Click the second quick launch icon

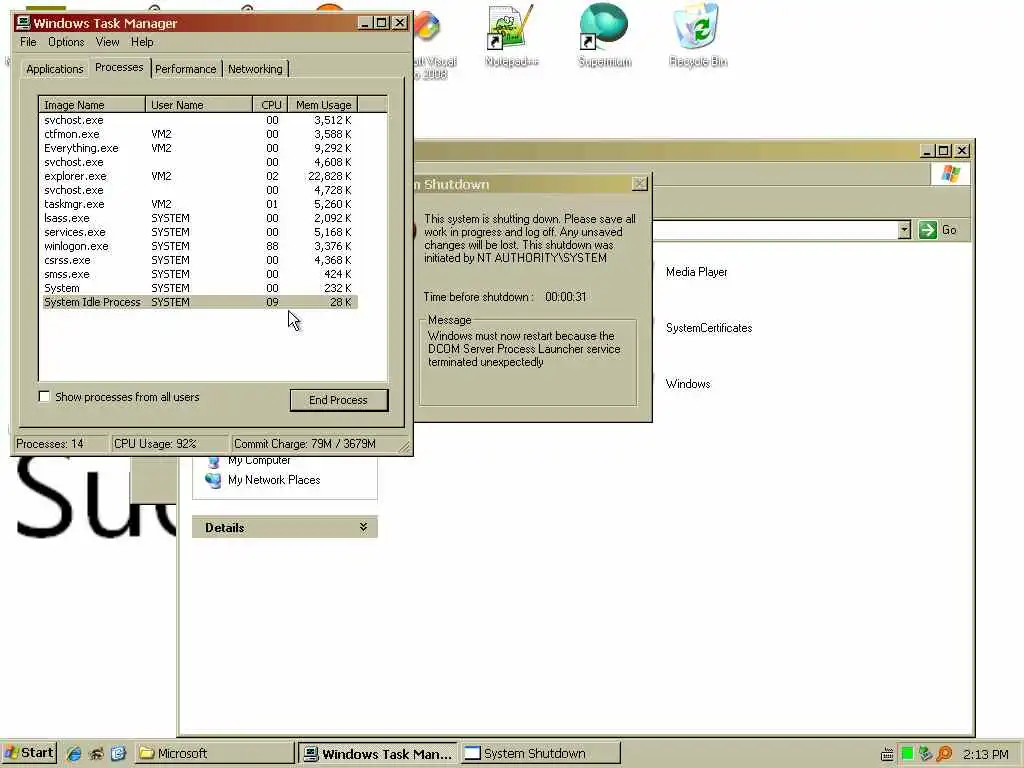96,754
